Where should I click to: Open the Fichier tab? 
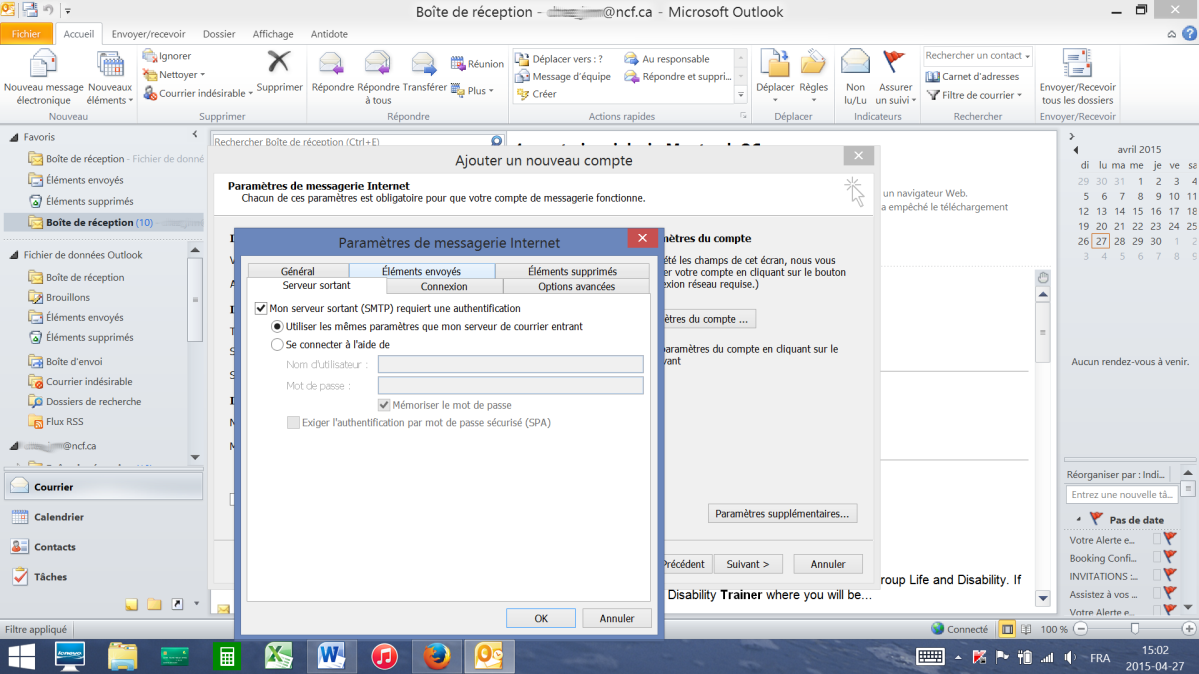coord(26,34)
